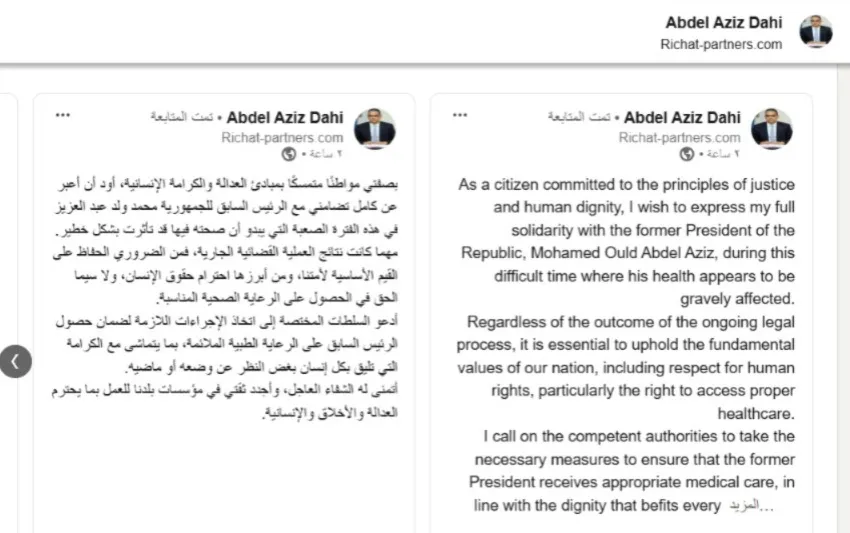
Task: Open Abdel Aziz Dahi's name in the top header
Action: [x=725, y=23]
